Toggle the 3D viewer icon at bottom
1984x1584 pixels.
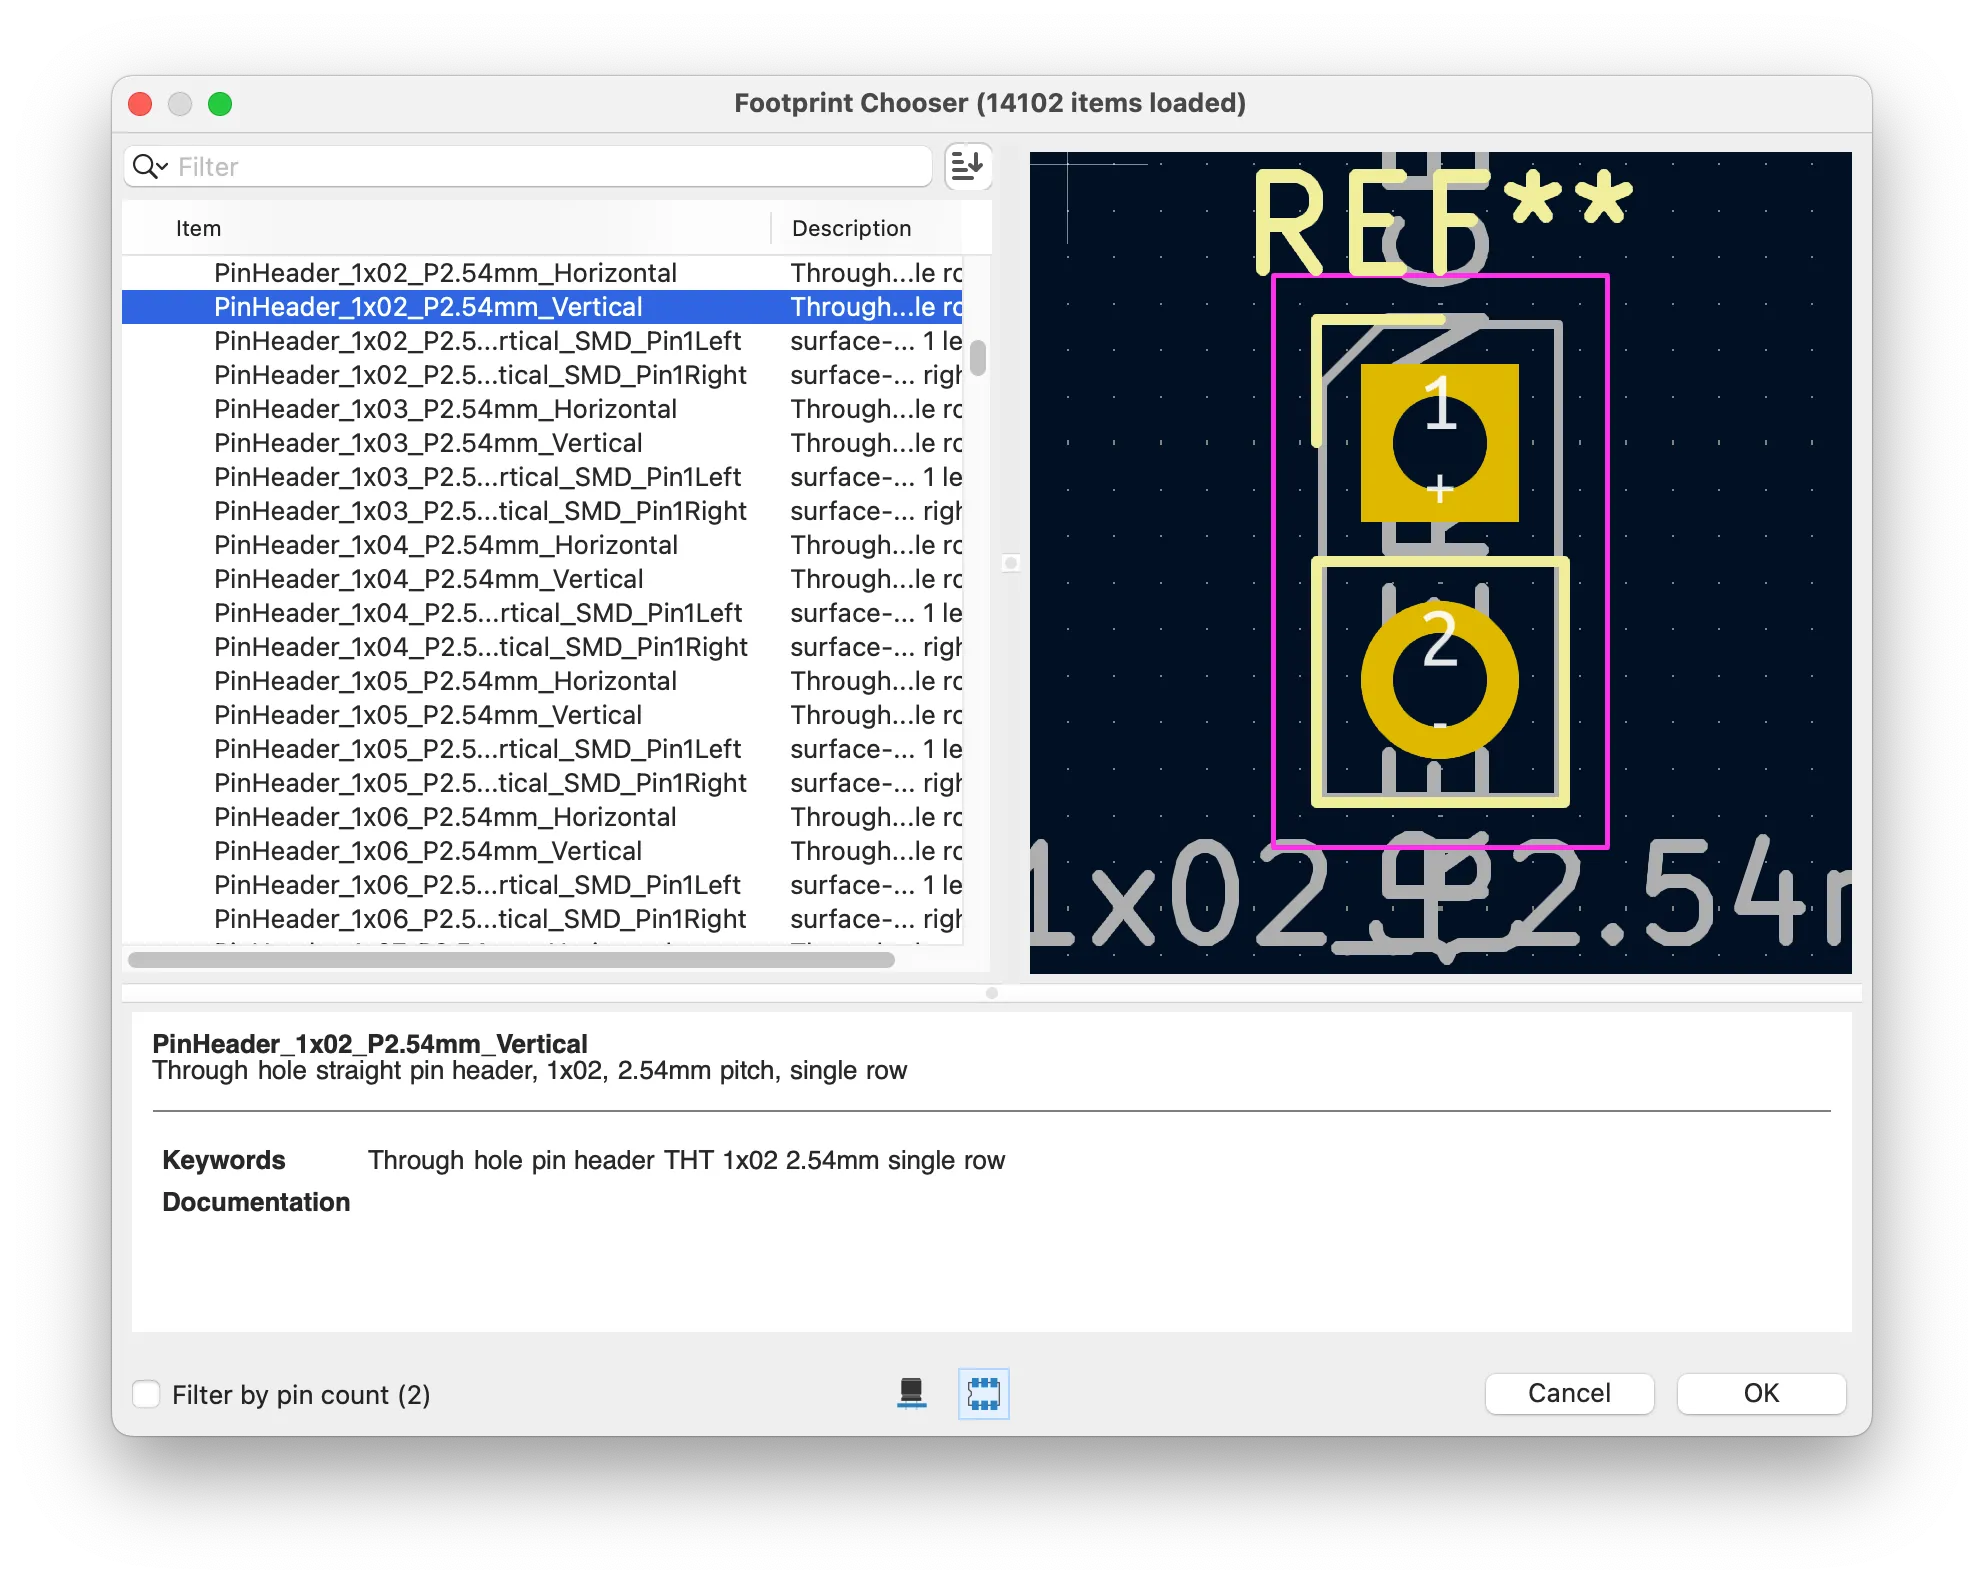click(911, 1393)
